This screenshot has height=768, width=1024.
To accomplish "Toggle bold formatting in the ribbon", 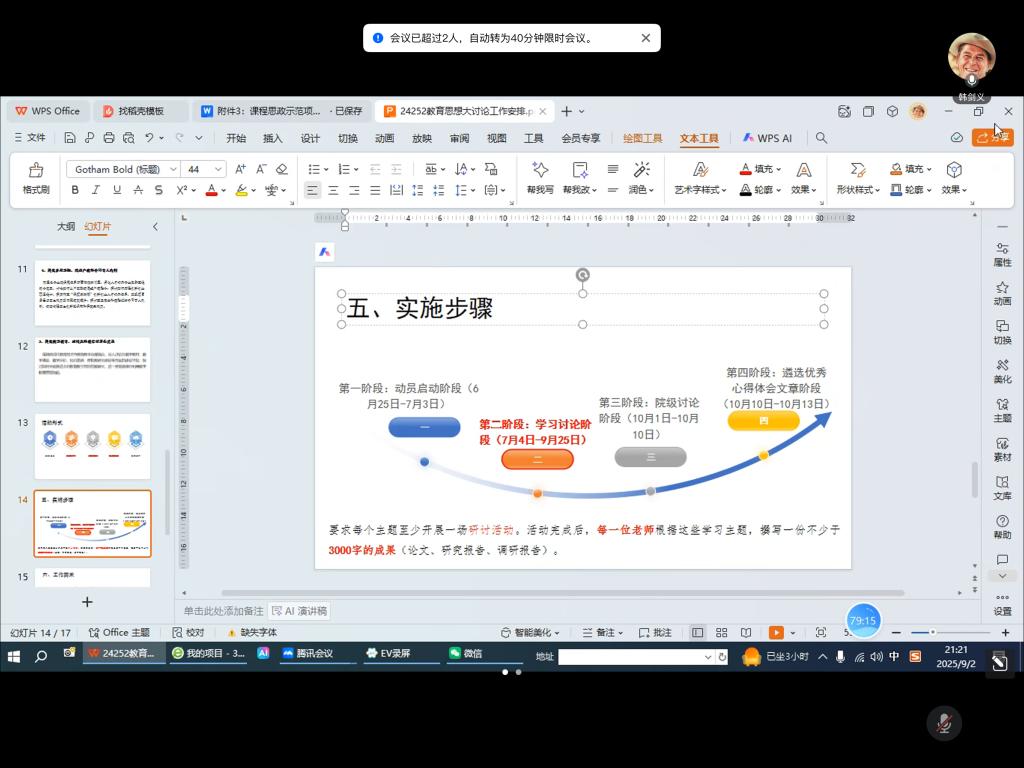I will pyautogui.click(x=76, y=190).
